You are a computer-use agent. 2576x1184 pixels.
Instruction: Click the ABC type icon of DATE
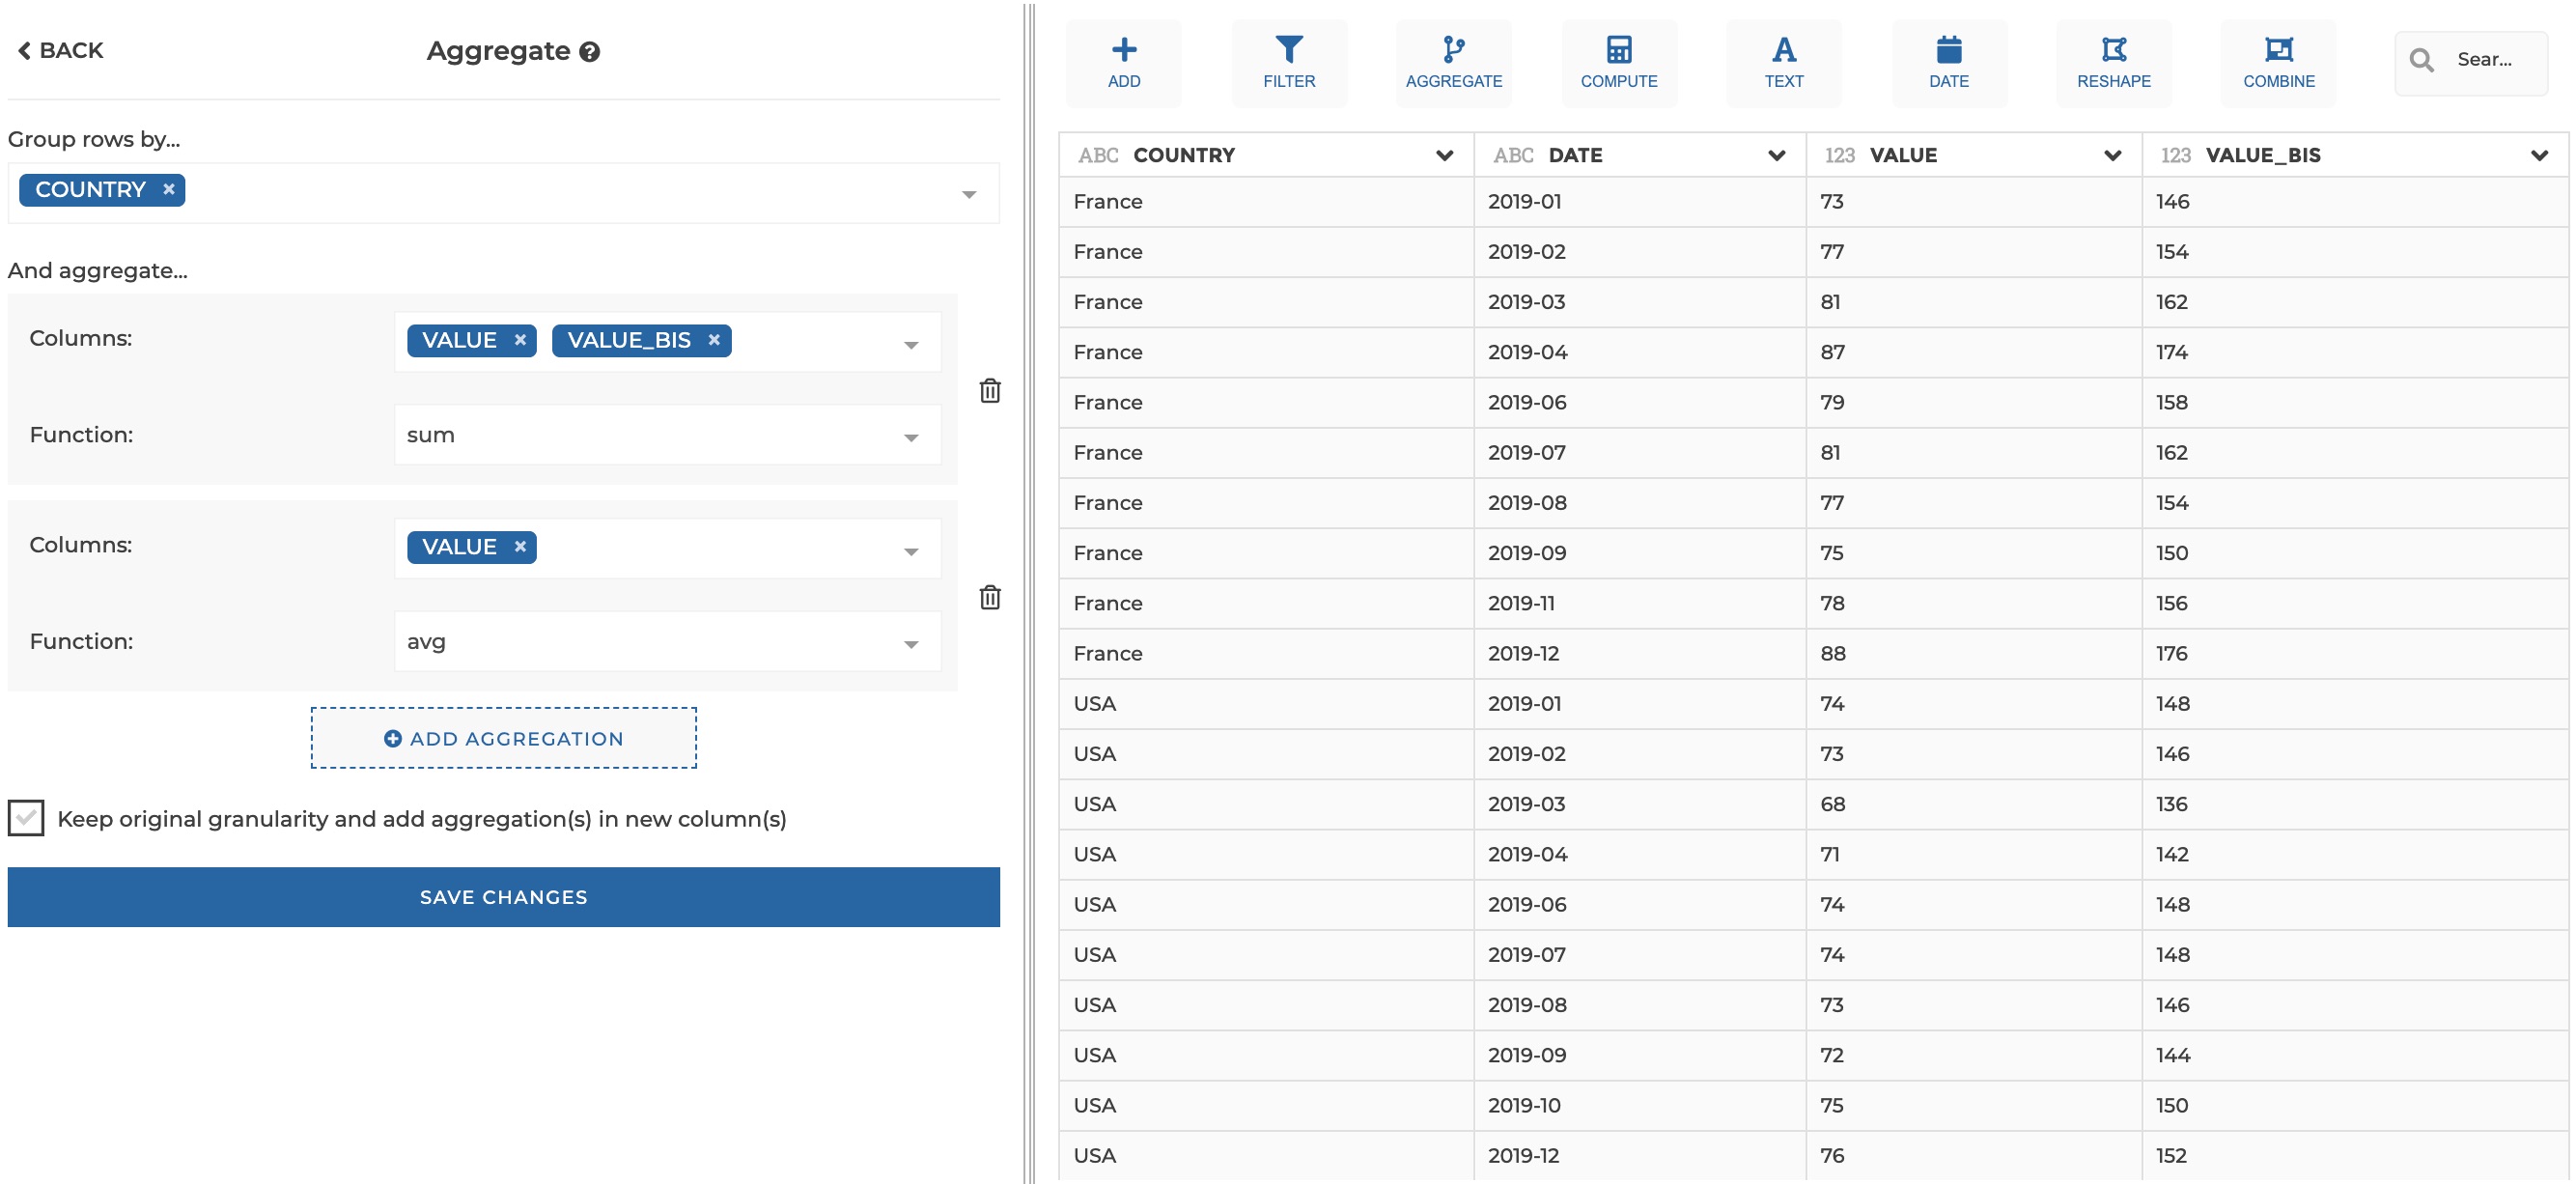click(x=1512, y=155)
